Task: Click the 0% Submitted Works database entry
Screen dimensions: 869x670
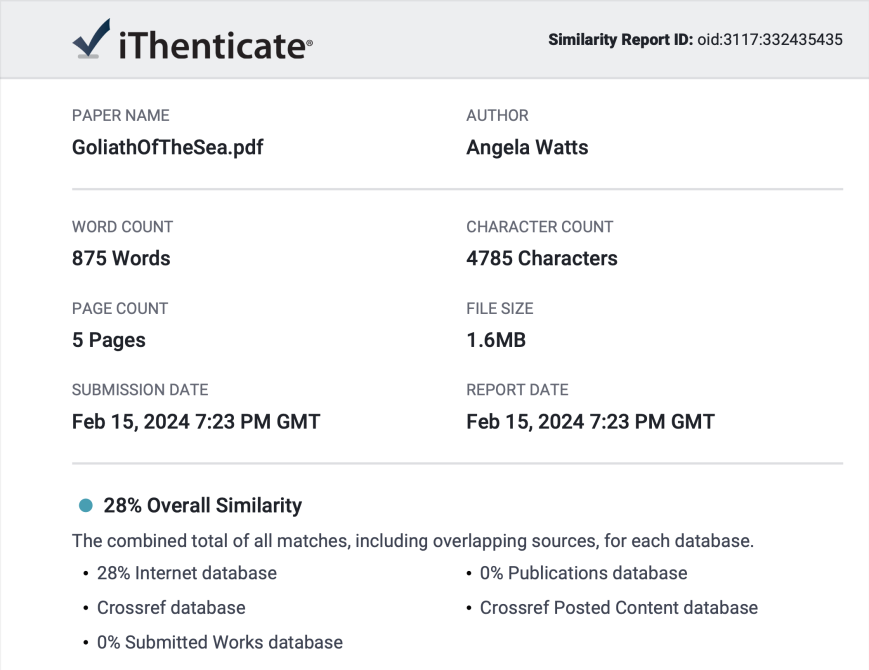Action: pyautogui.click(x=220, y=642)
